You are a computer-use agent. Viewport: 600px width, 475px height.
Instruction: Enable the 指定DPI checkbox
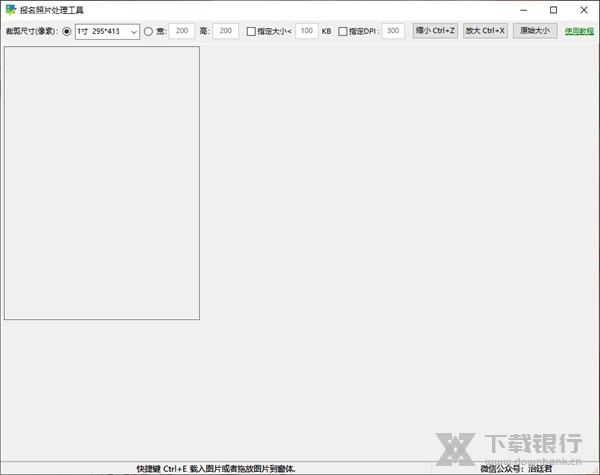tap(343, 31)
